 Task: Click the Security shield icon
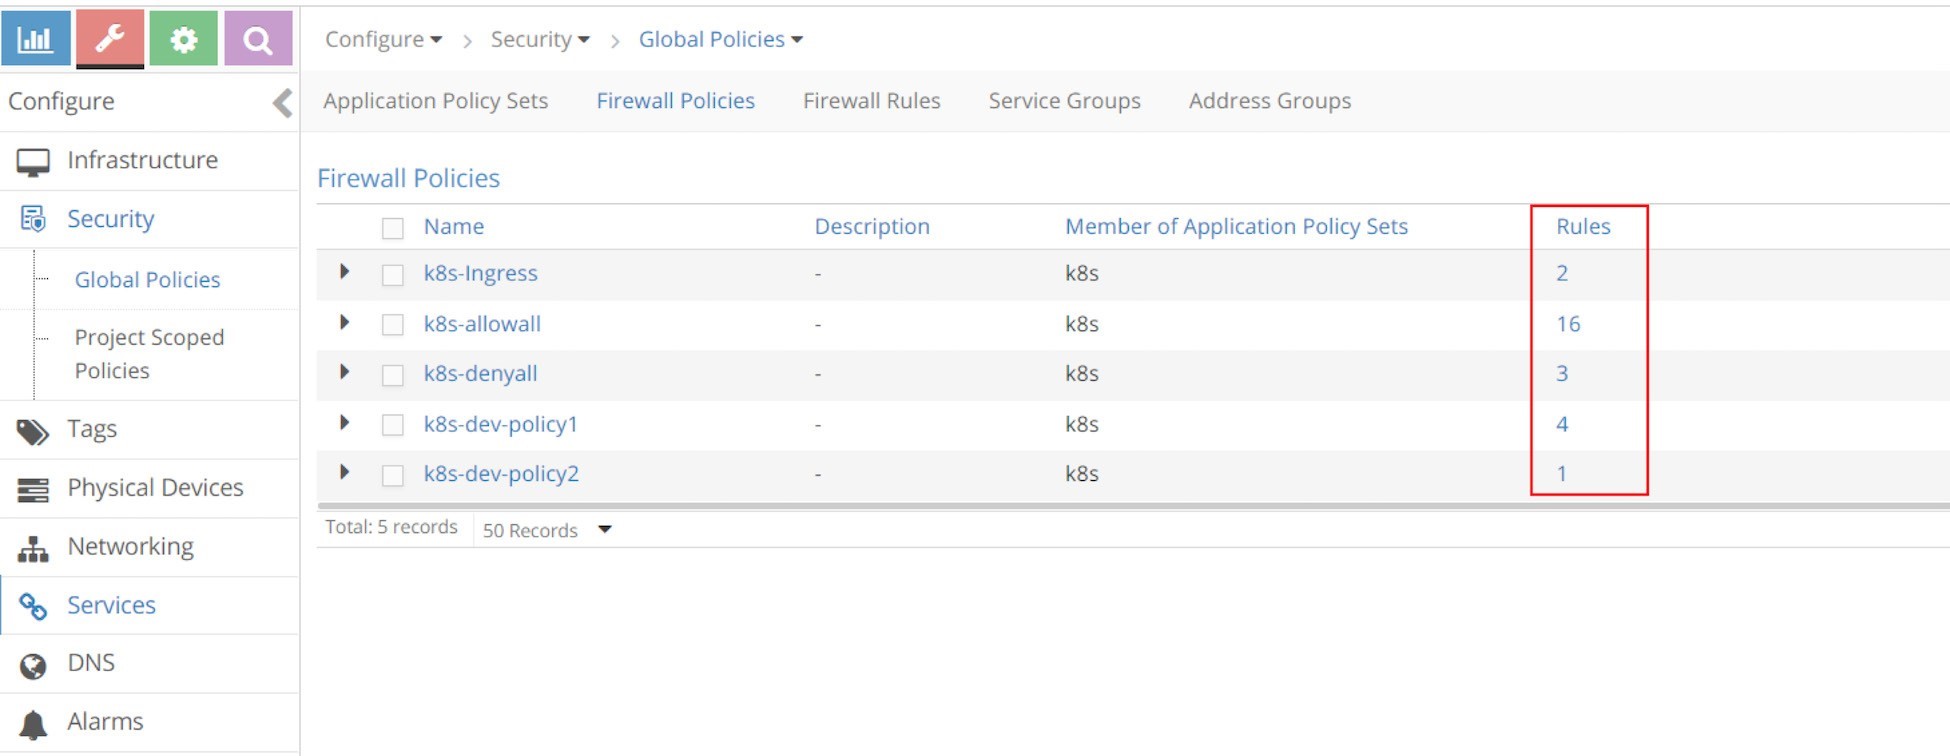coord(33,219)
